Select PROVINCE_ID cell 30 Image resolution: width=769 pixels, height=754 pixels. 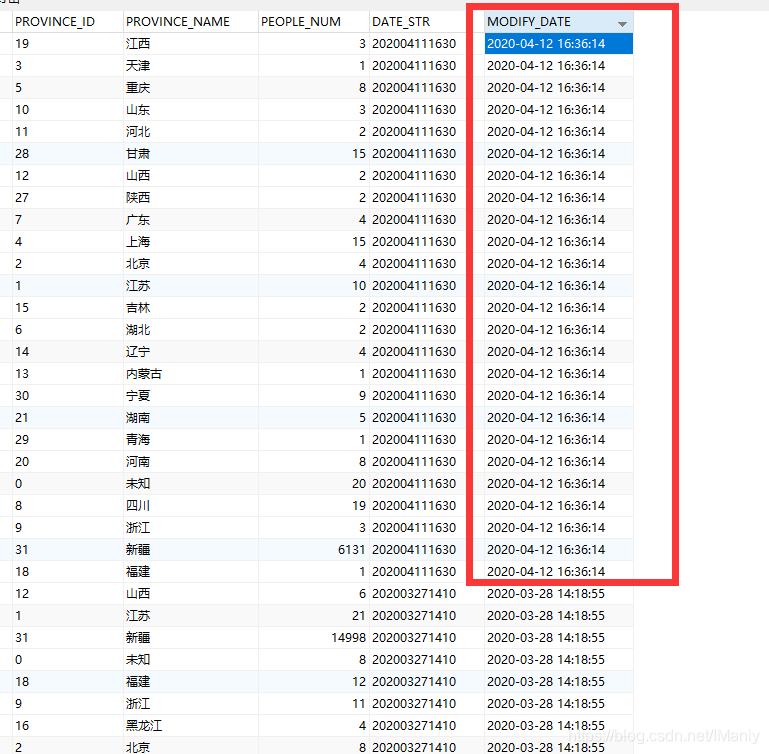(x=68, y=396)
